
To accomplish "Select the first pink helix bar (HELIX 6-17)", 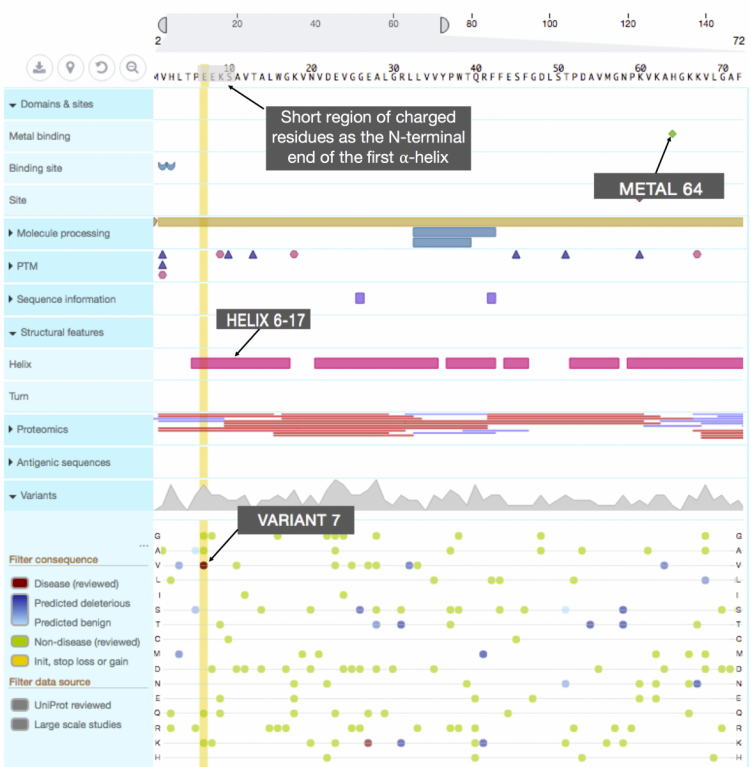I will pos(240,363).
